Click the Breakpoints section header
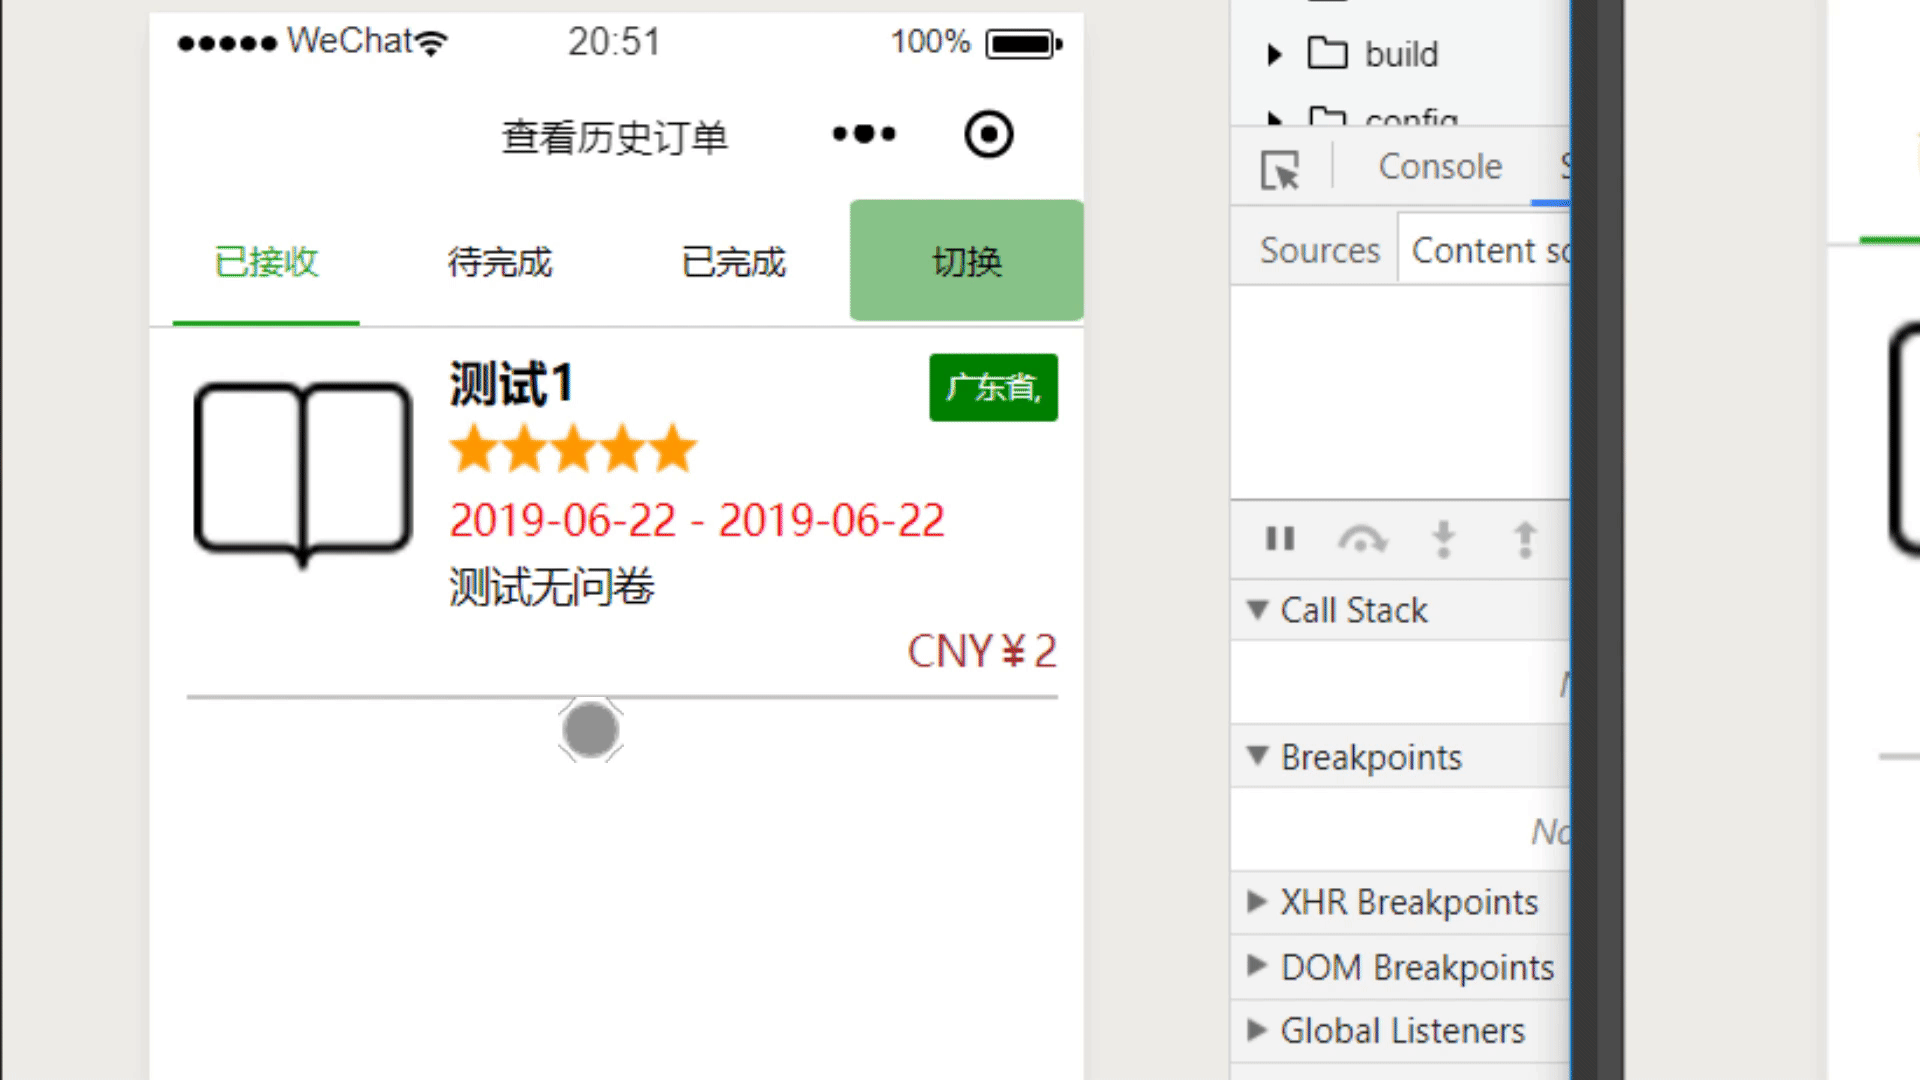 coord(1371,757)
